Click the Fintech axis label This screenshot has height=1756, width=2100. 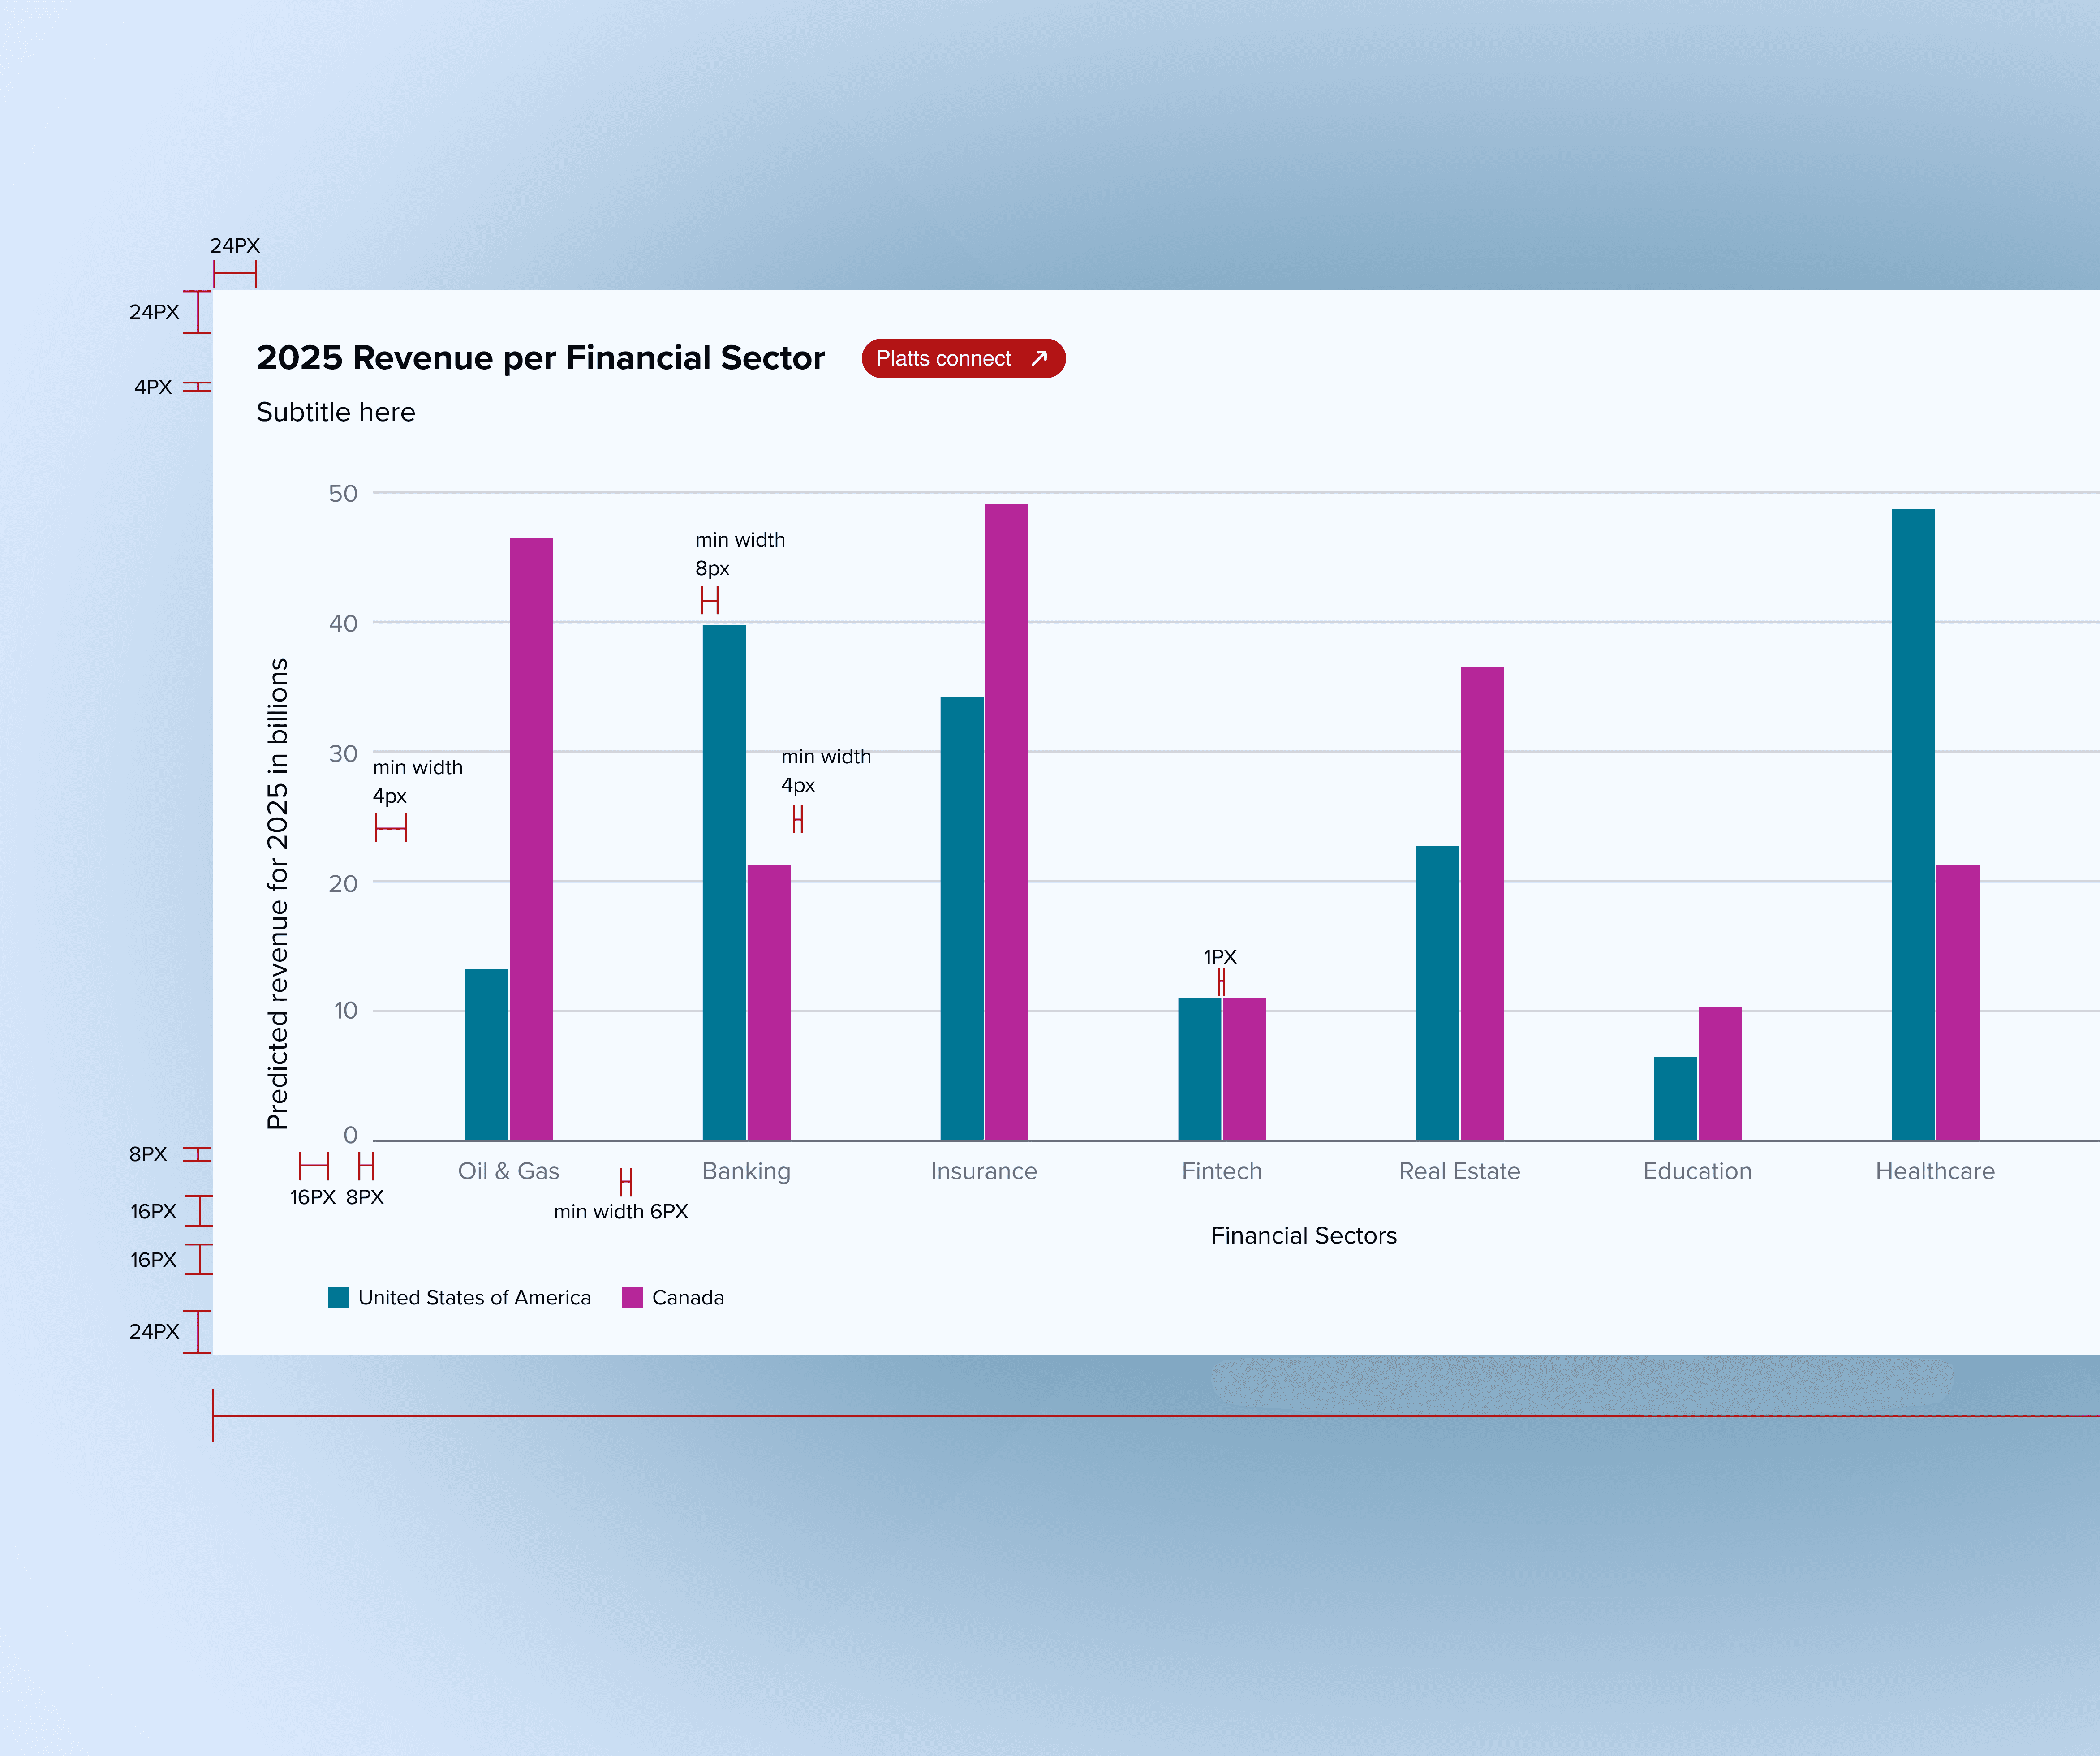(1221, 1171)
